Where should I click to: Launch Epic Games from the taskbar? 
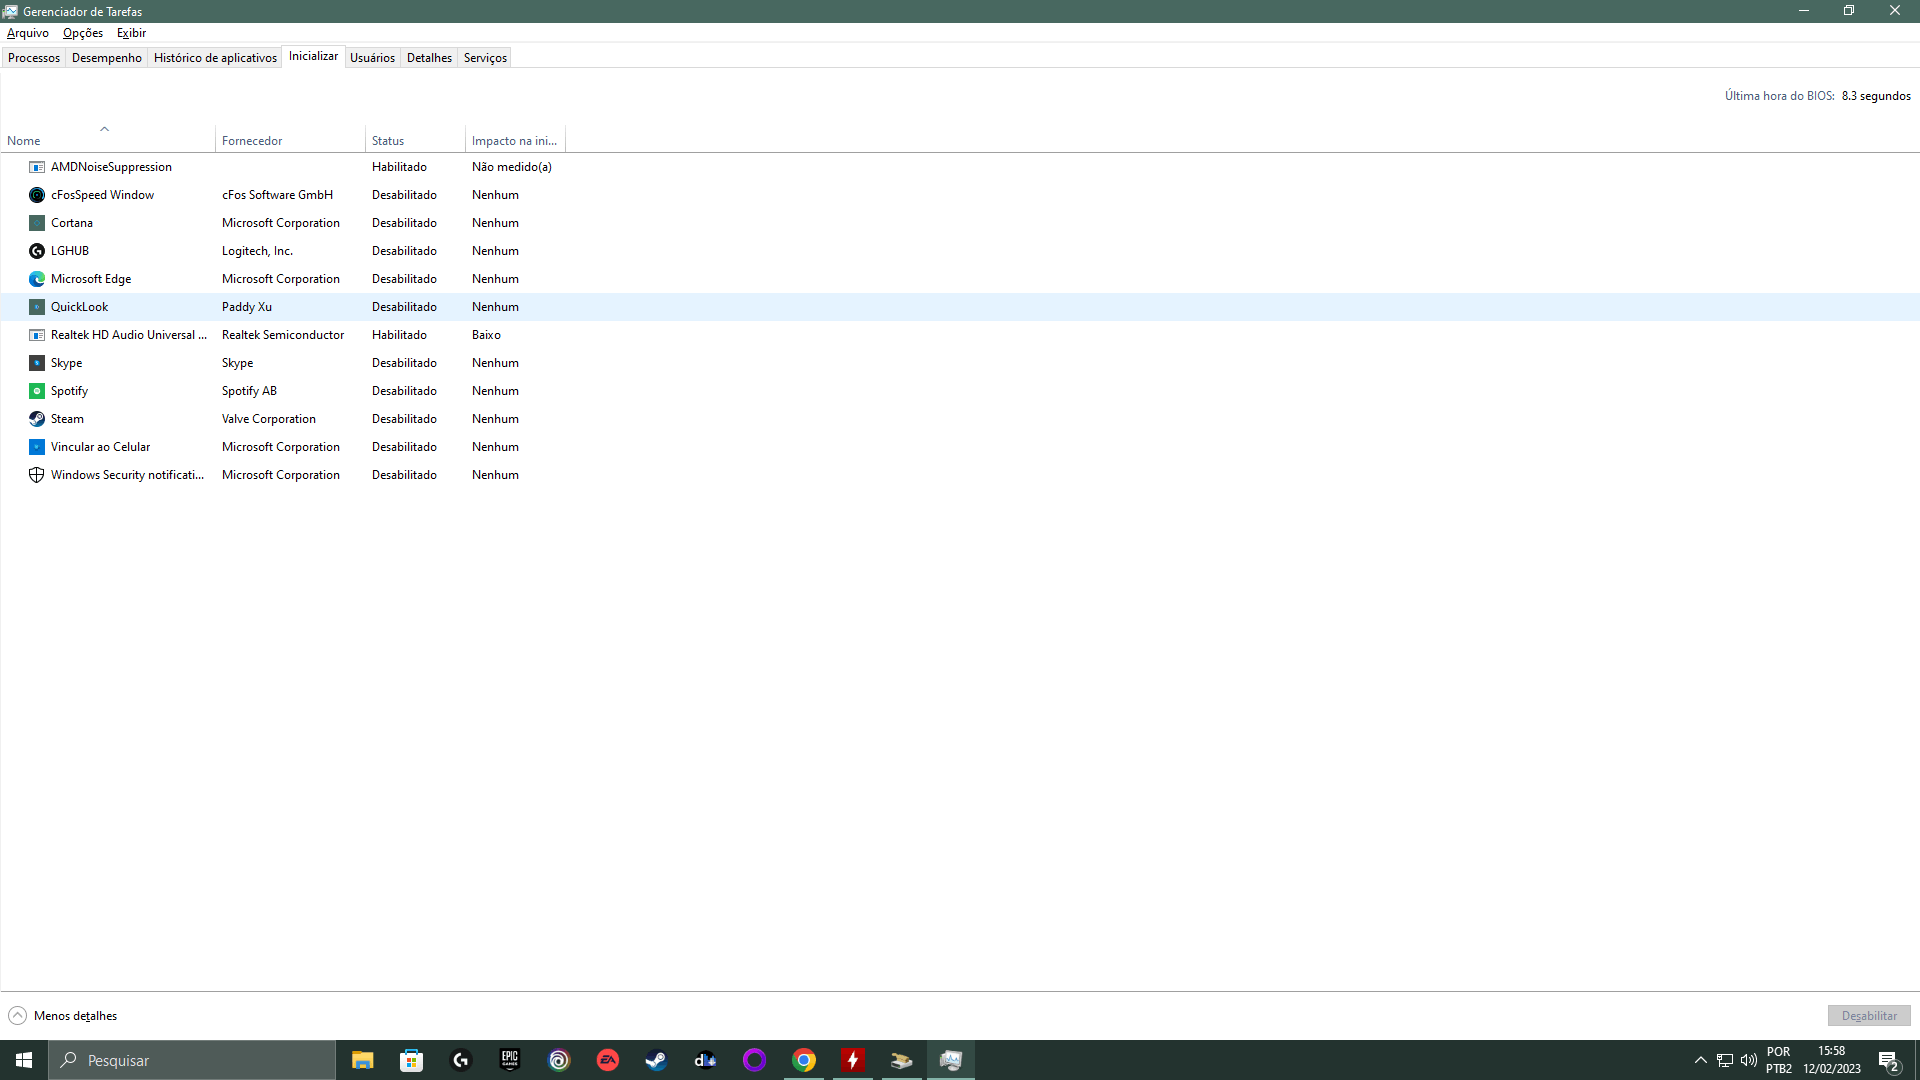click(x=510, y=1060)
